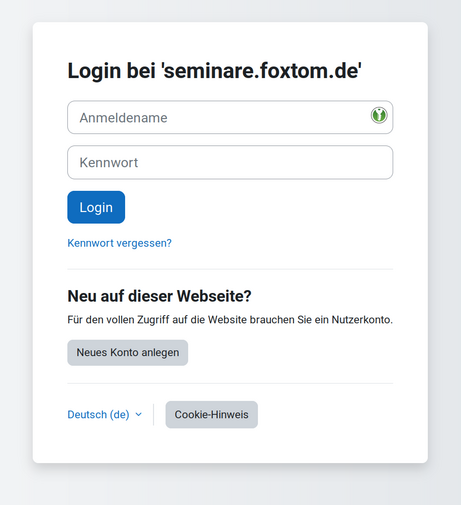The height and width of the screenshot is (505, 461).
Task: Click the green password manager icon in Anmeldename field
Action: pos(379,115)
